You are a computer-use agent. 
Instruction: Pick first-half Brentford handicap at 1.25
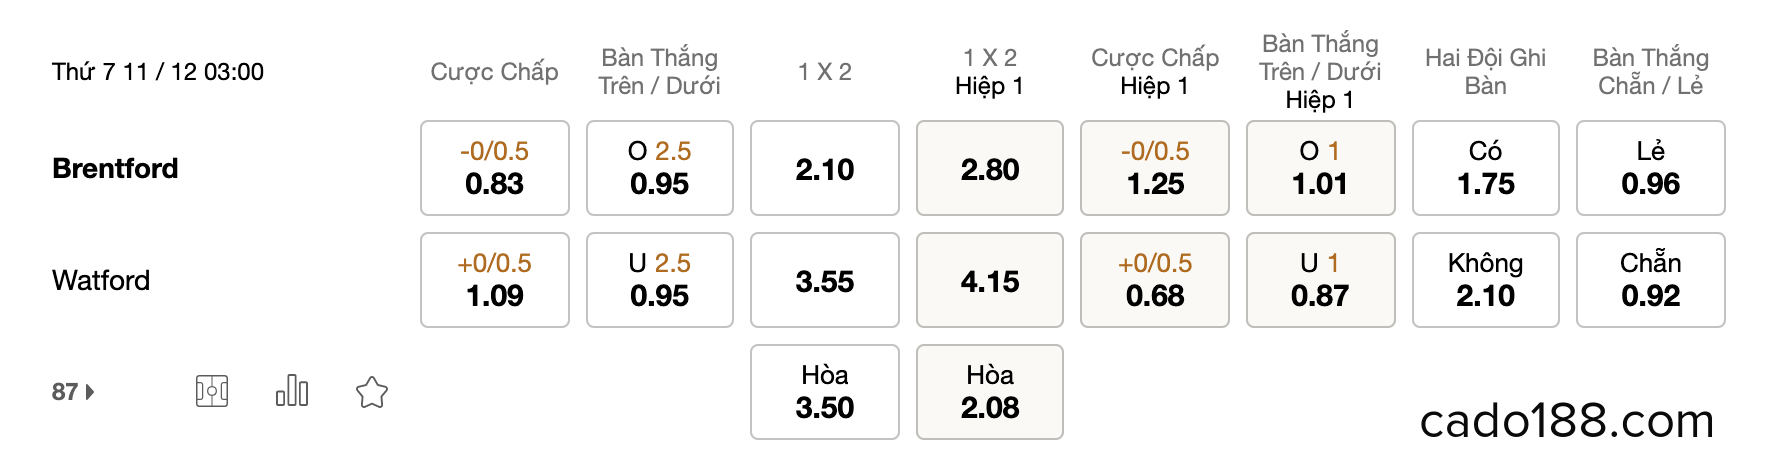point(1155,168)
